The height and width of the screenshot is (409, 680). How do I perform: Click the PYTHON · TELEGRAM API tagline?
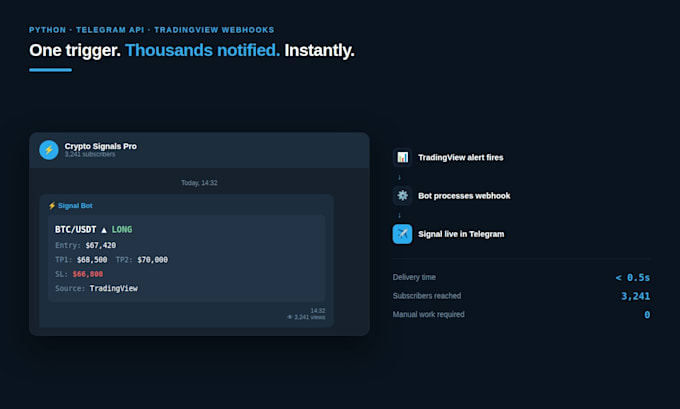coord(151,30)
